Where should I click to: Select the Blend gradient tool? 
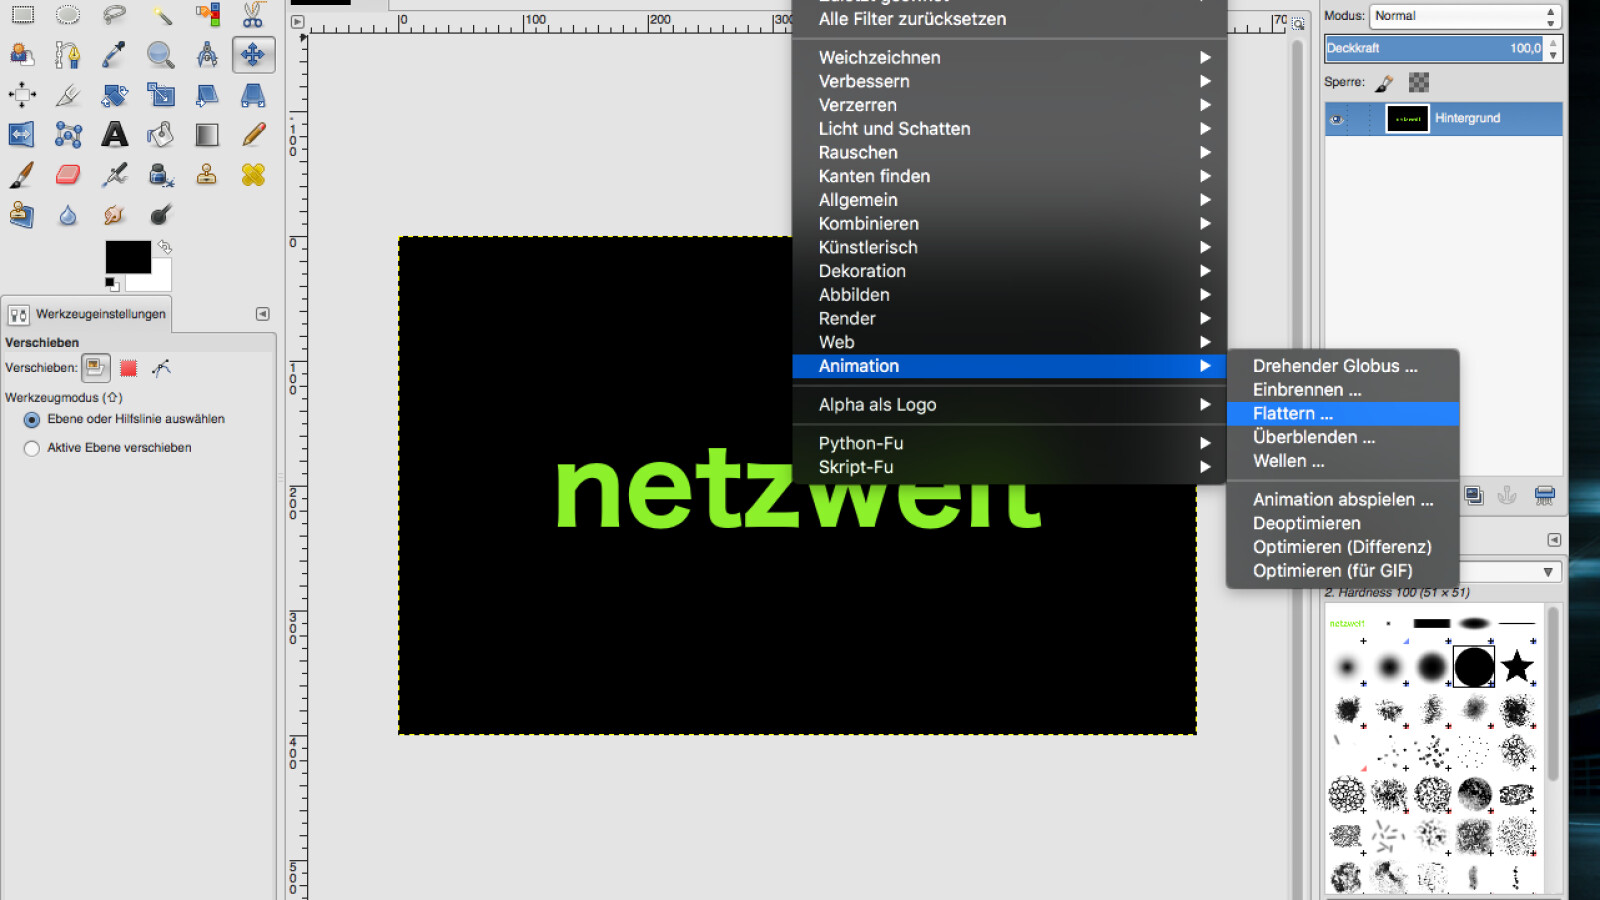pyautogui.click(x=207, y=134)
